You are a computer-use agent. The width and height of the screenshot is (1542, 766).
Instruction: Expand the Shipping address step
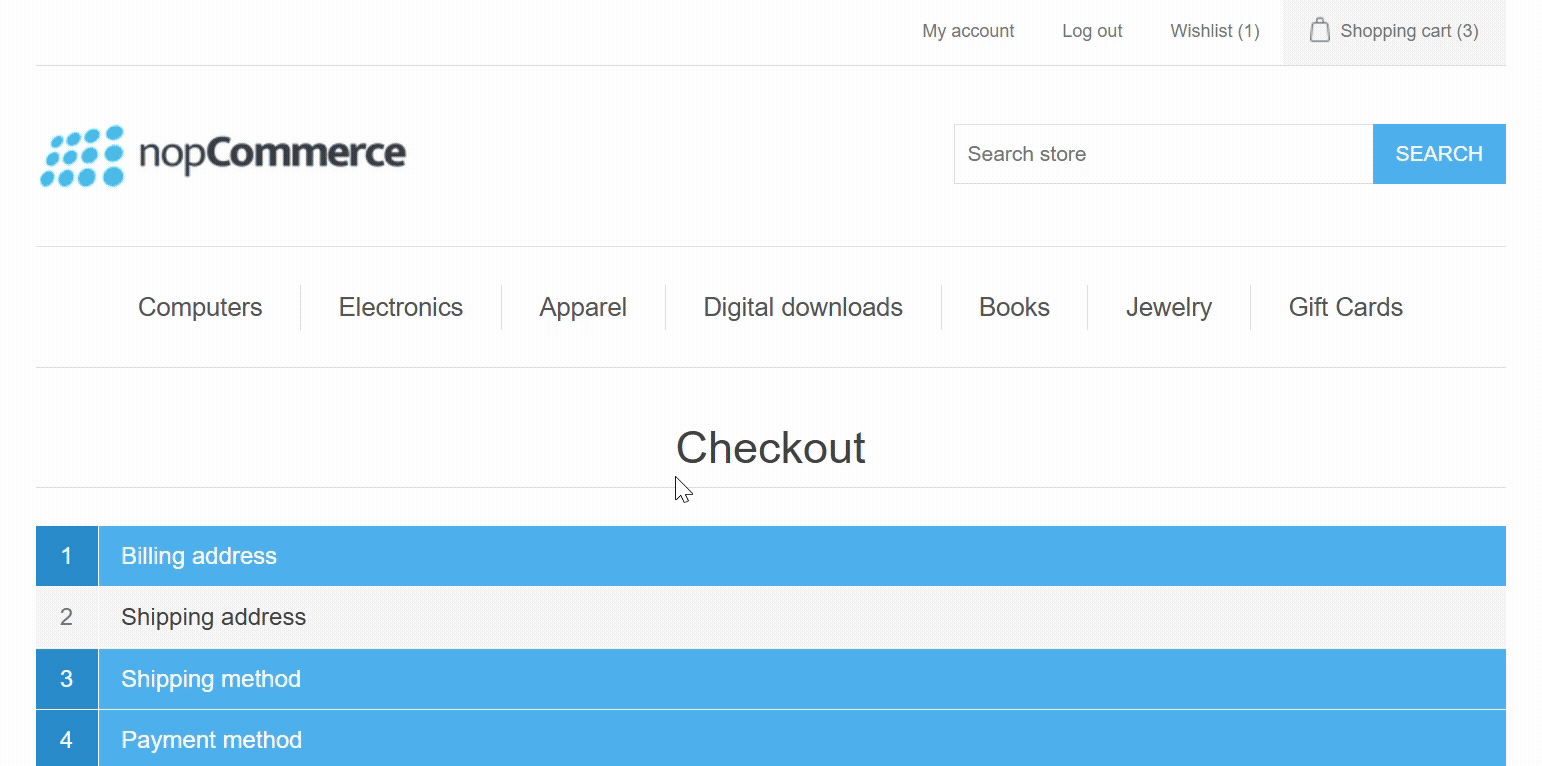(213, 617)
